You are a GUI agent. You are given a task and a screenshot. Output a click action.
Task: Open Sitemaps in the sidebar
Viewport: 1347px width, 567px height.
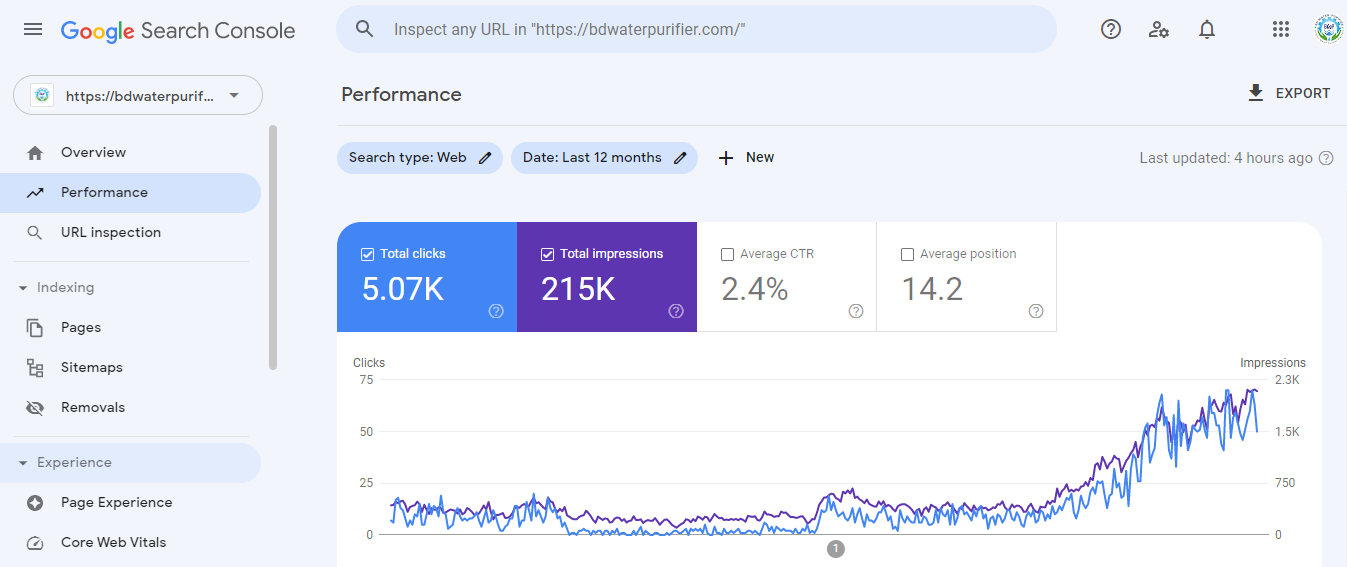(91, 368)
